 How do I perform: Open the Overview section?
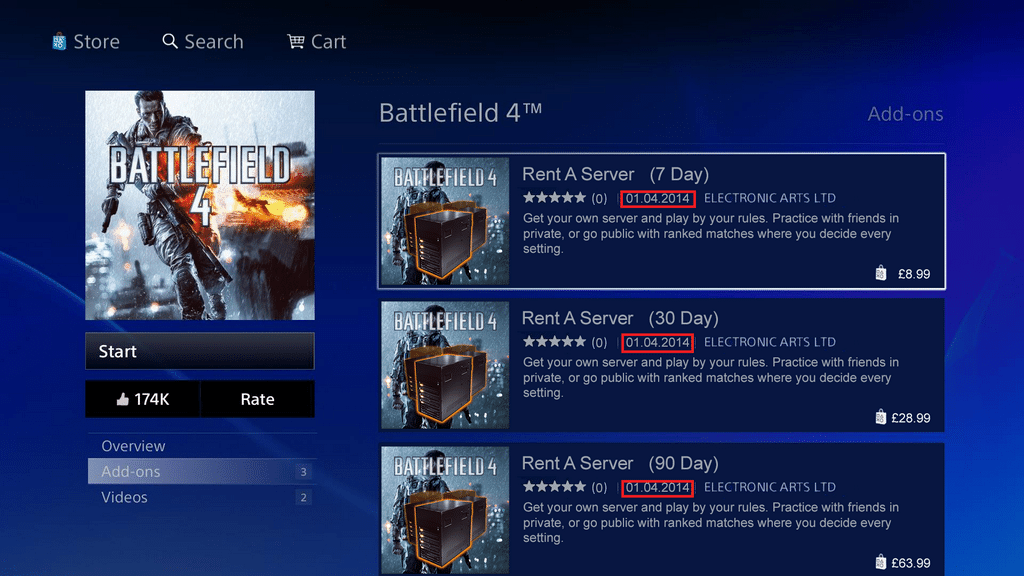tap(134, 446)
